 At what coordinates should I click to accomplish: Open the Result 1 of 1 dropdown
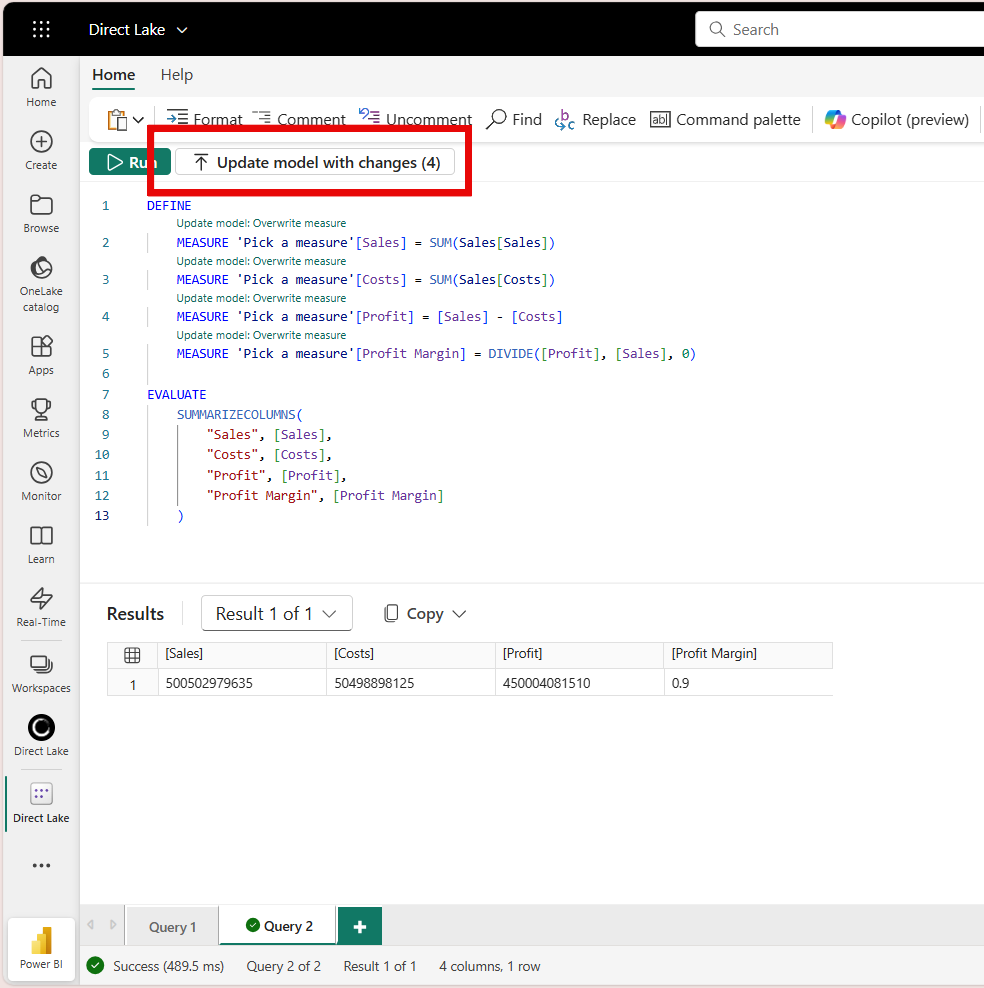point(276,613)
